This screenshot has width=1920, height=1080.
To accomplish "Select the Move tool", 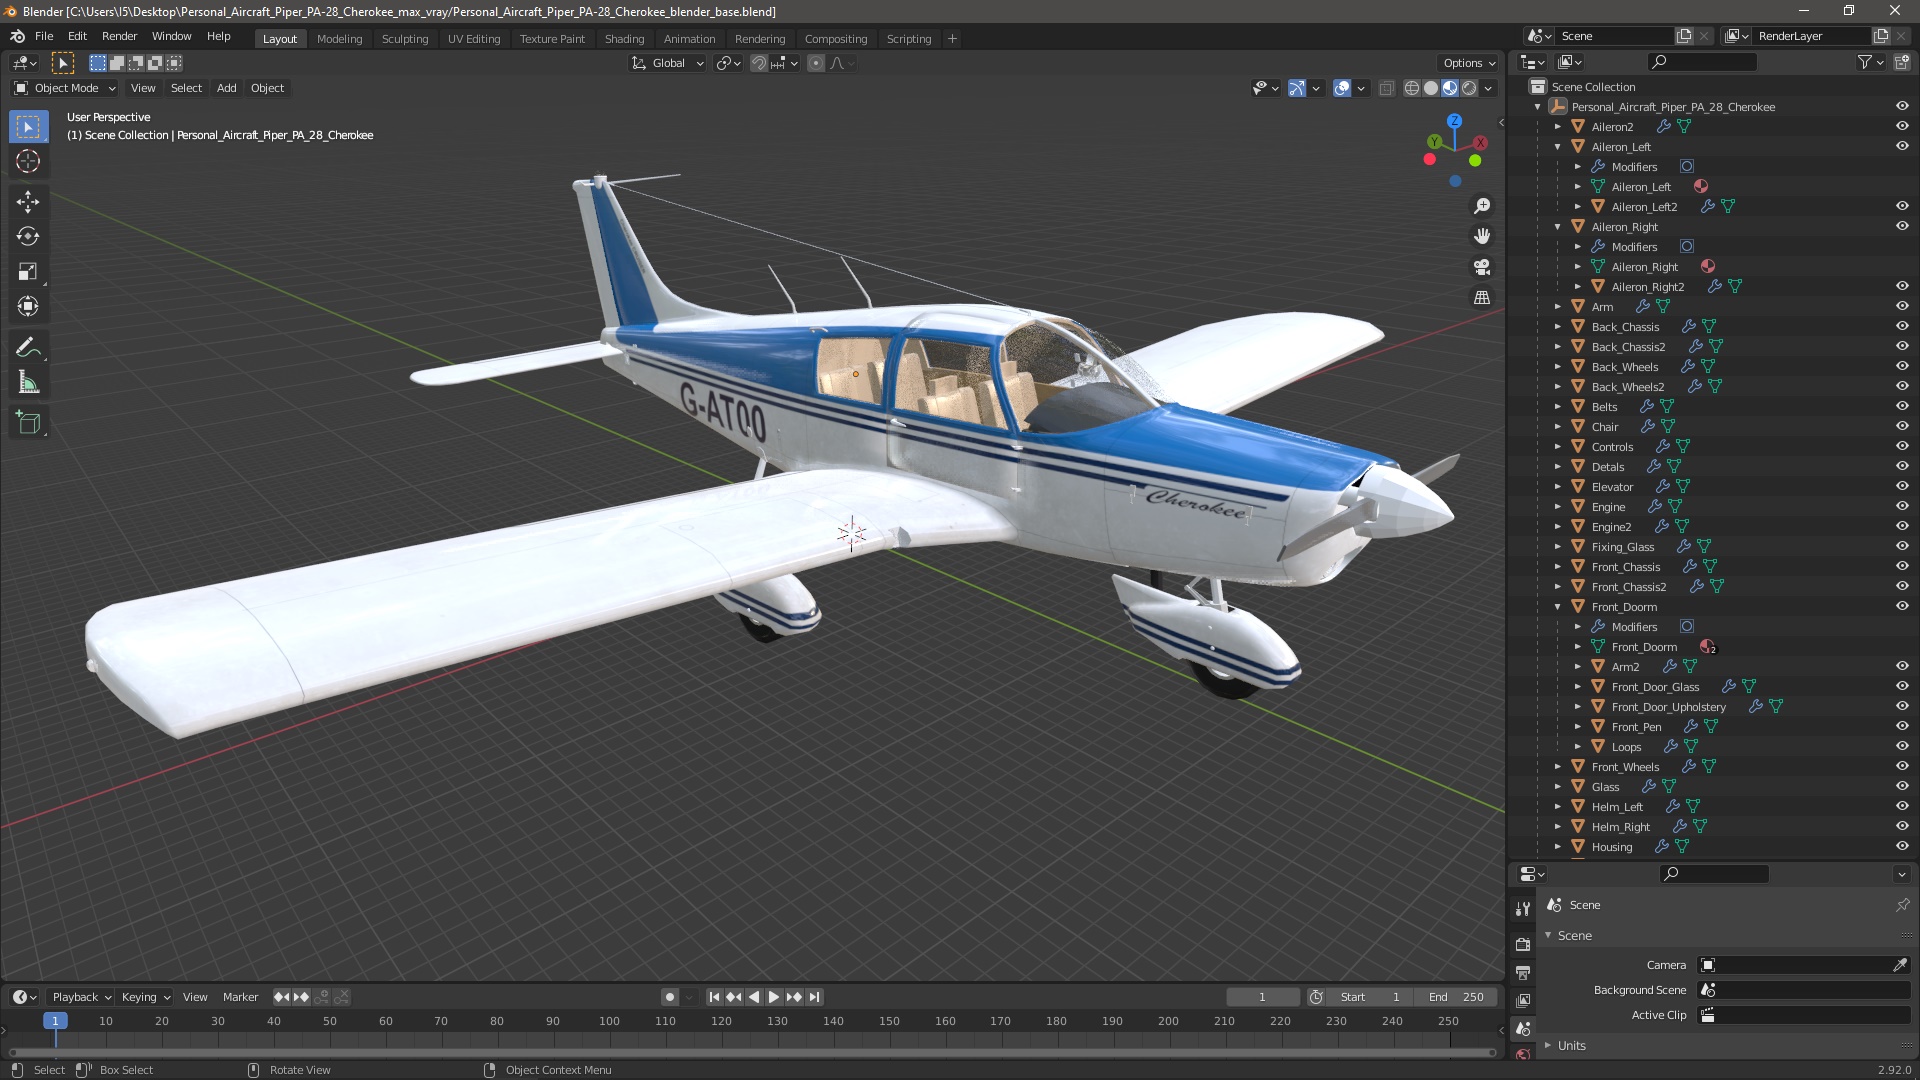I will pos(28,201).
